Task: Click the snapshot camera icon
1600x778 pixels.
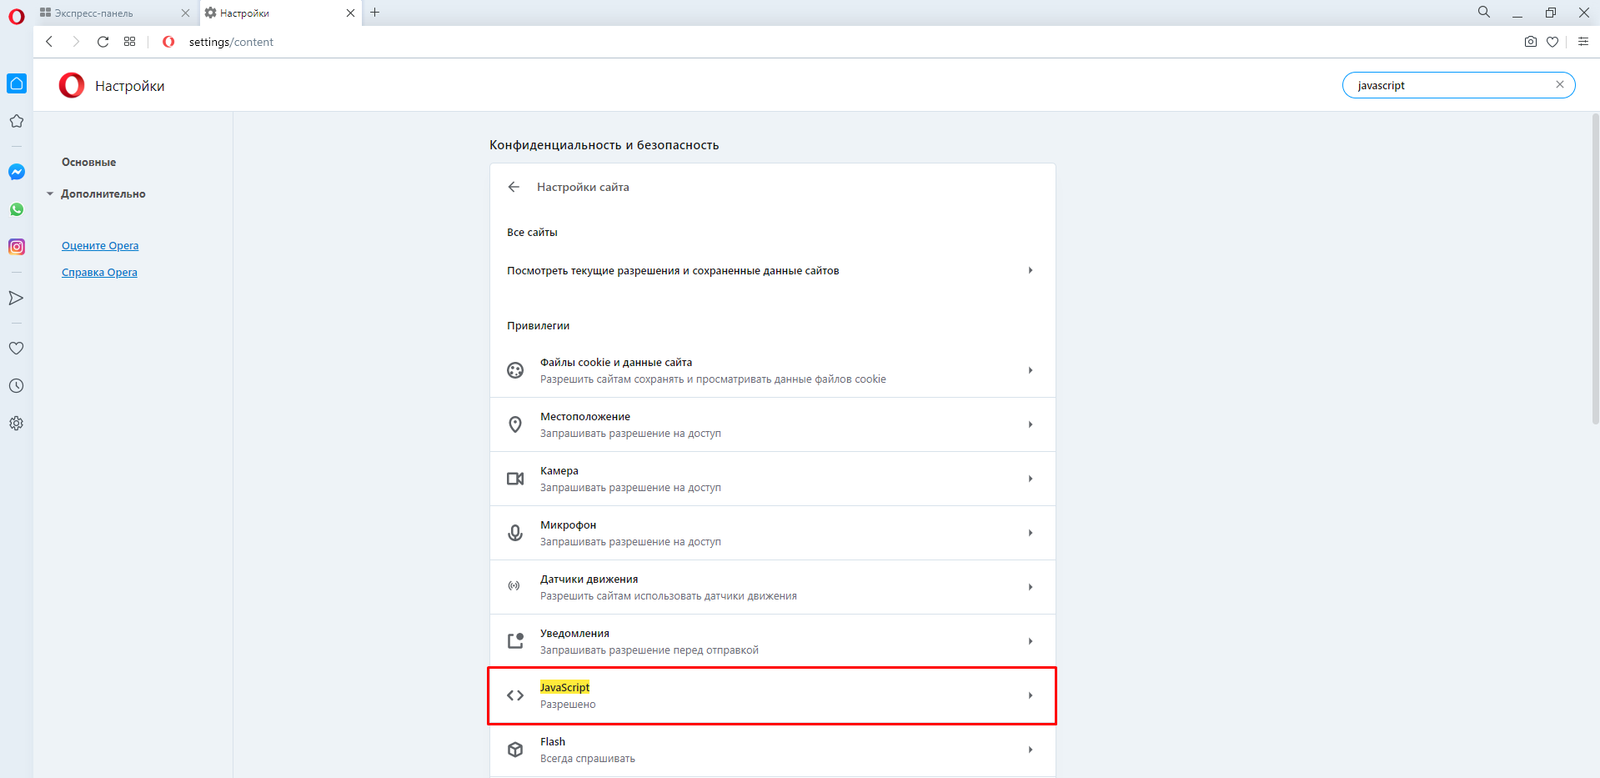Action: [1530, 42]
